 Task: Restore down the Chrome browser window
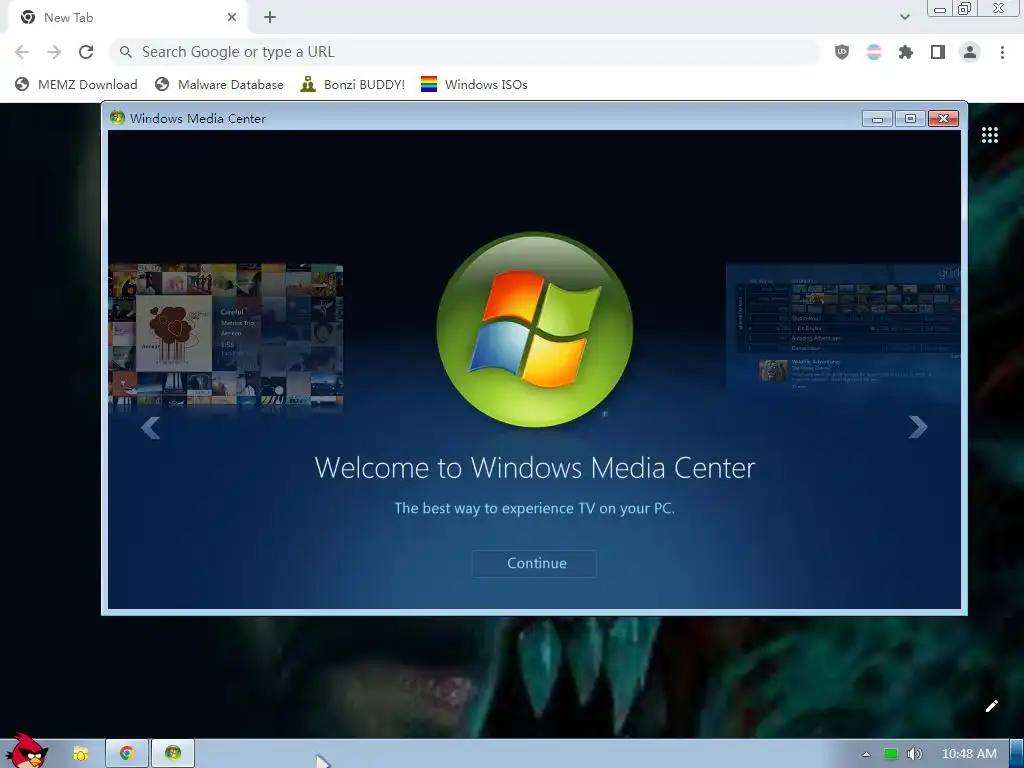tap(965, 9)
